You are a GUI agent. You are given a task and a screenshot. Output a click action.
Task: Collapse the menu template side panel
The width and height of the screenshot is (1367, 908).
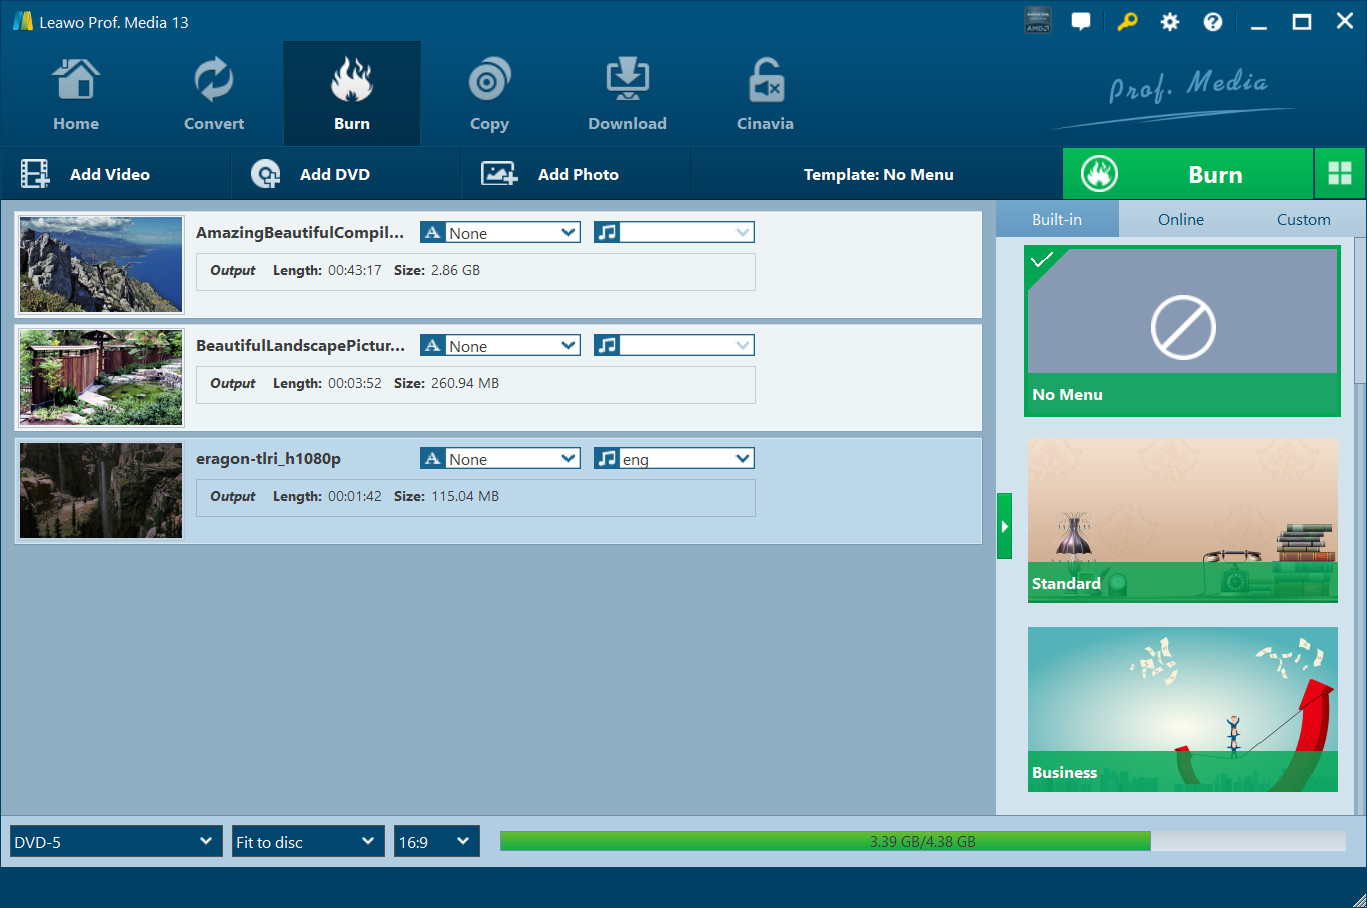click(x=1004, y=526)
